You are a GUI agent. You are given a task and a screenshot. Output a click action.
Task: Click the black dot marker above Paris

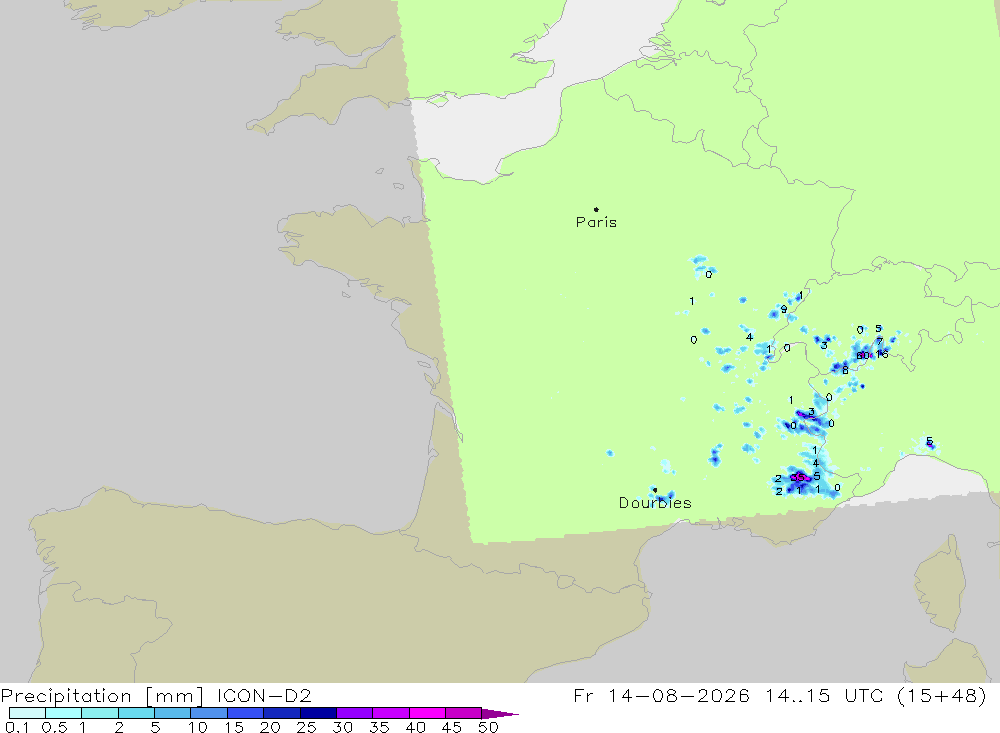click(x=596, y=209)
